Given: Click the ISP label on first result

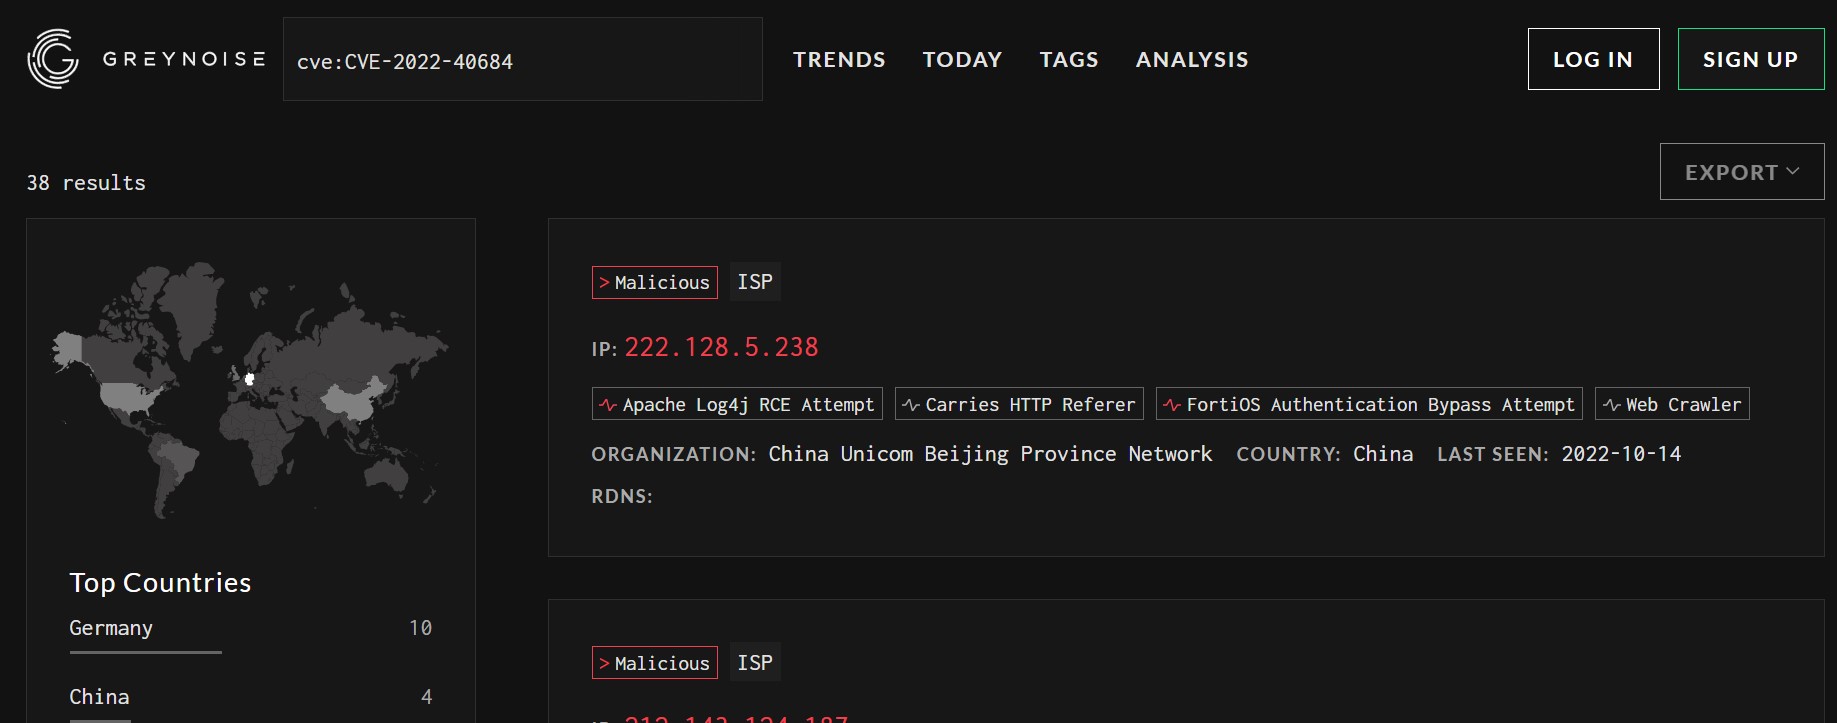Looking at the screenshot, I should click(x=755, y=282).
